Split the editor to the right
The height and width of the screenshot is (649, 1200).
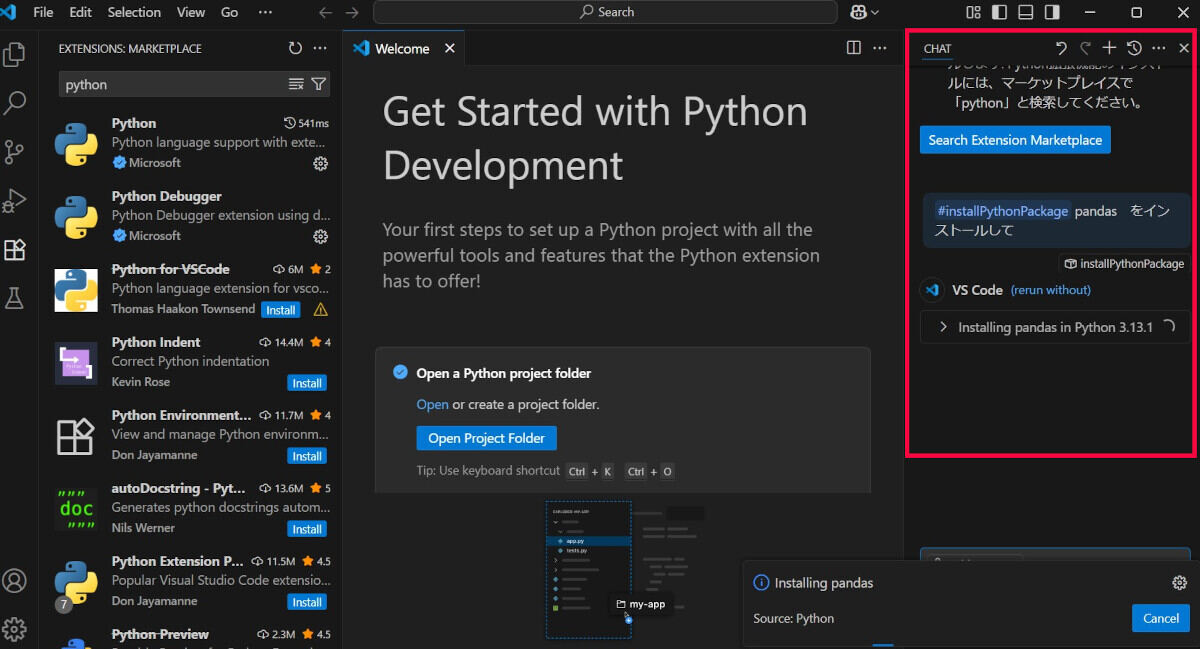tap(854, 48)
